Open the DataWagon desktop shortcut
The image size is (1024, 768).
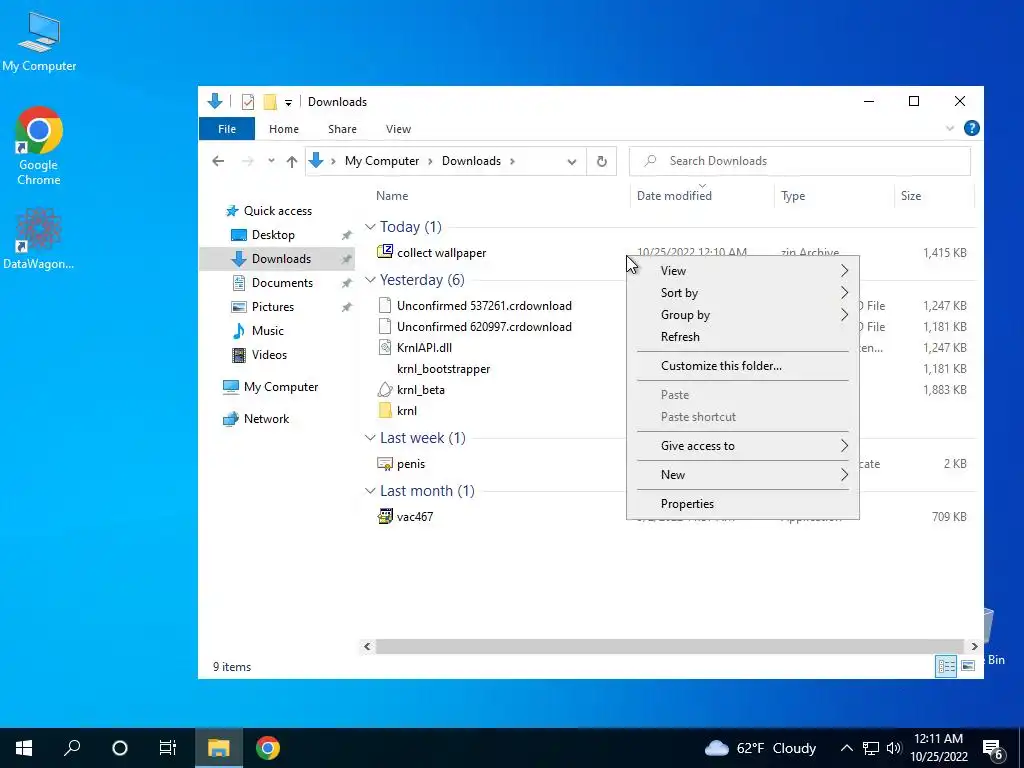tap(39, 238)
